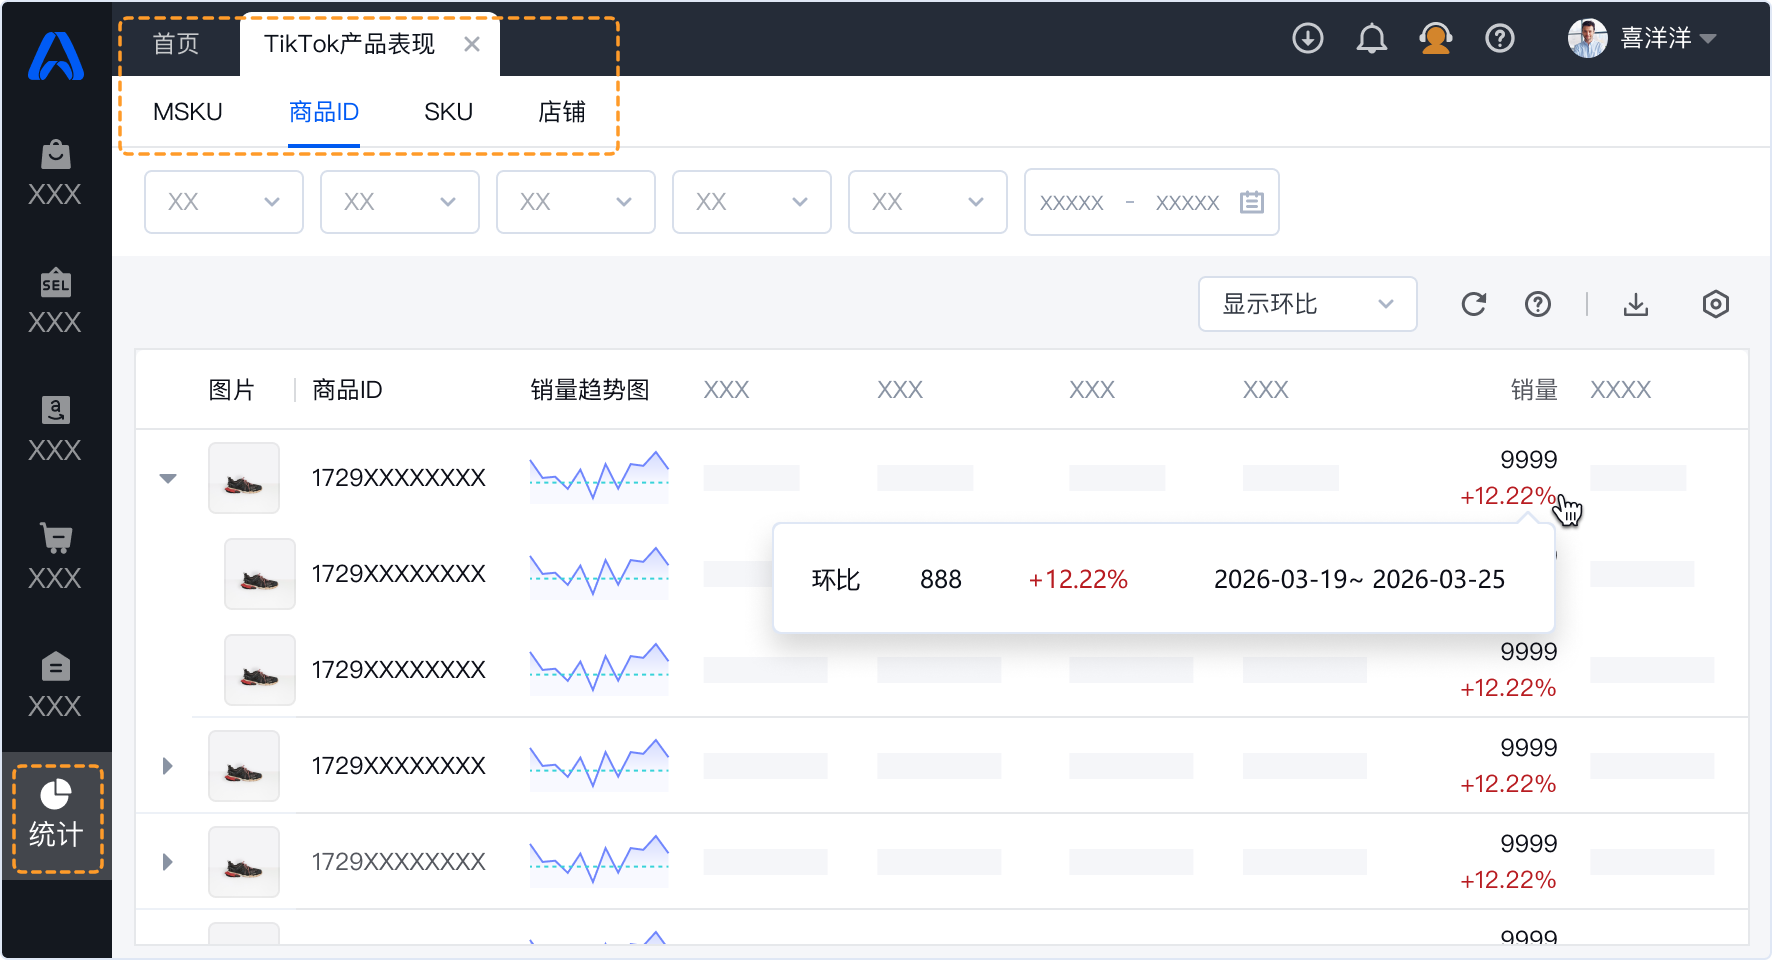The image size is (1772, 960).
Task: Click first row +12.22% sales change
Action: point(1508,496)
